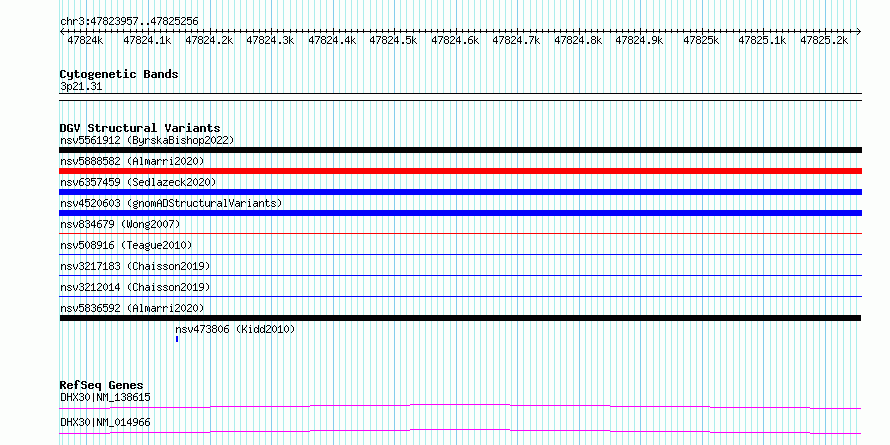
Task: Click the black bar for nsv5836592
Action: (x=460, y=318)
